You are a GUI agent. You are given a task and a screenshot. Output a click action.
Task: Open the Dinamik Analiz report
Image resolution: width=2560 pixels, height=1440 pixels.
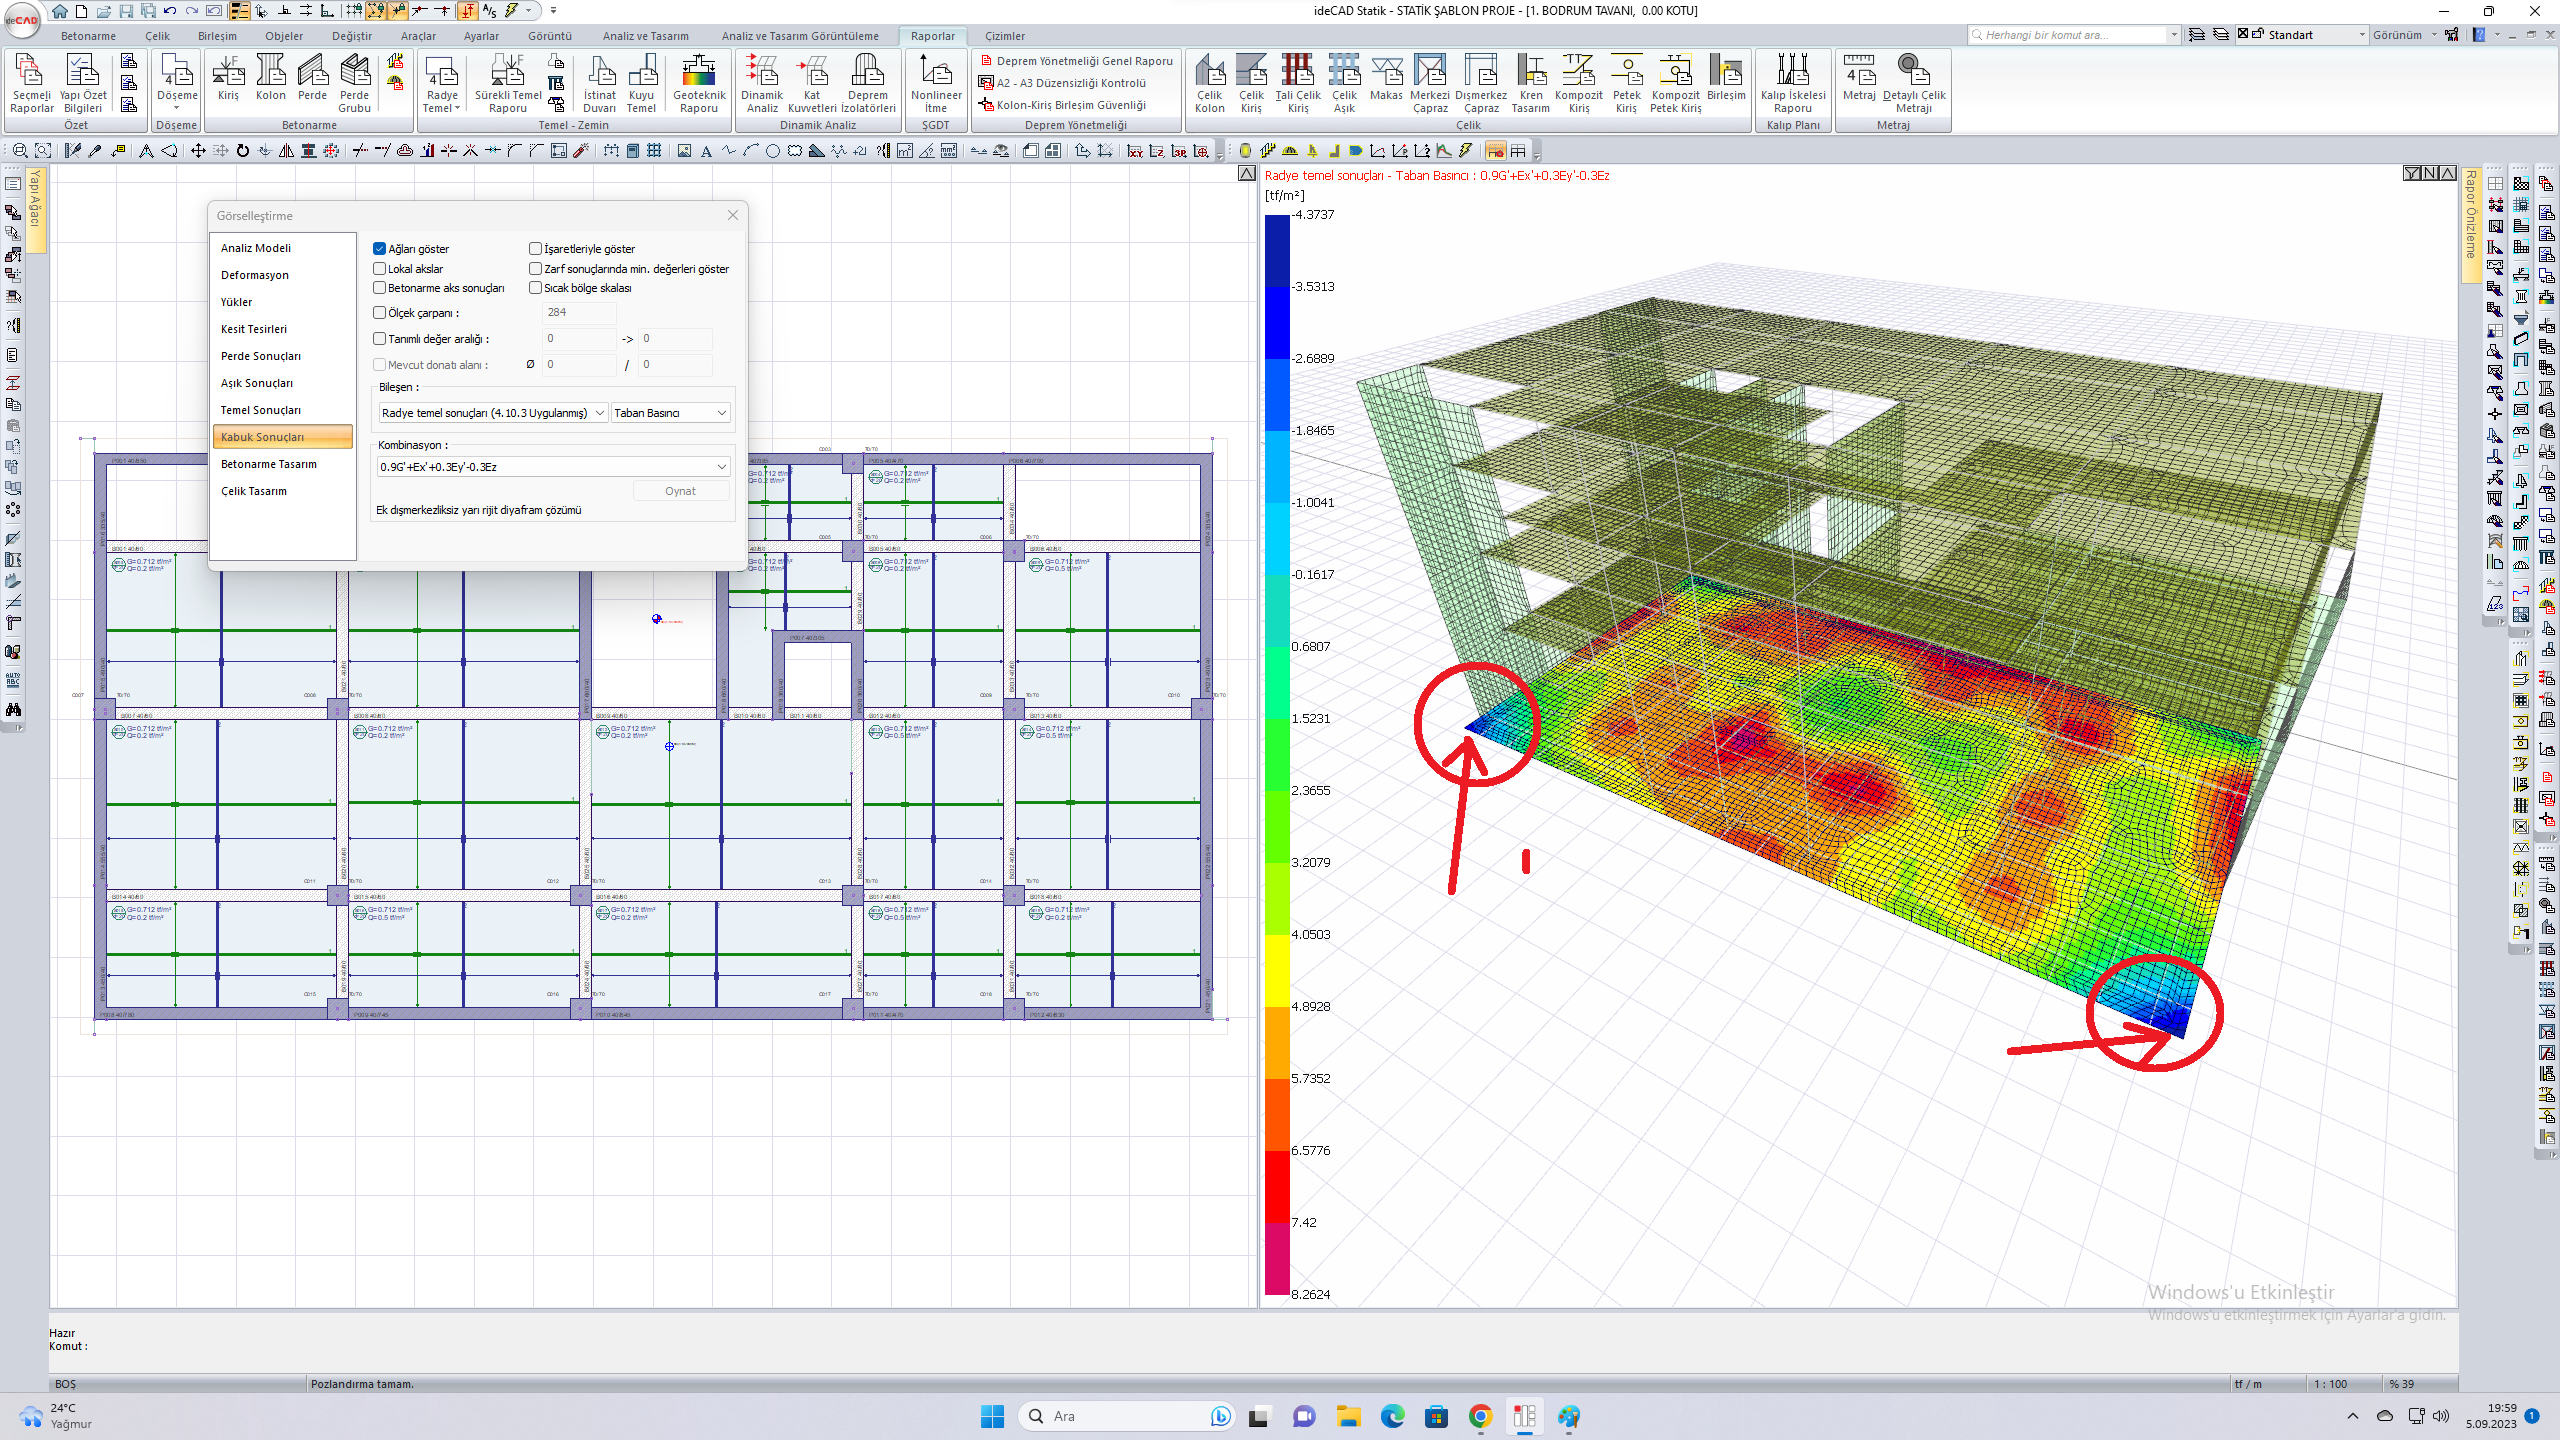(762, 83)
